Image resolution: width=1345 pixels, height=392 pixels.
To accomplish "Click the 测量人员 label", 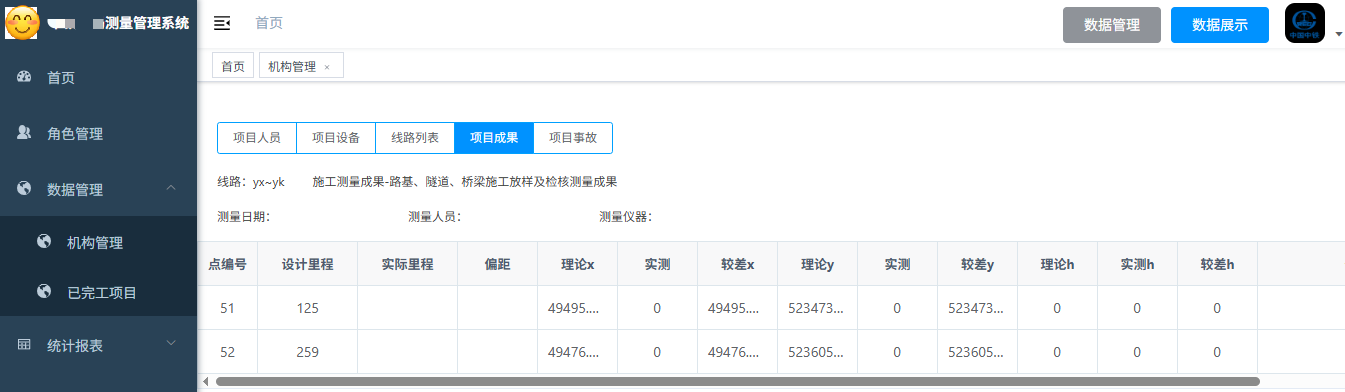I will point(435,216).
